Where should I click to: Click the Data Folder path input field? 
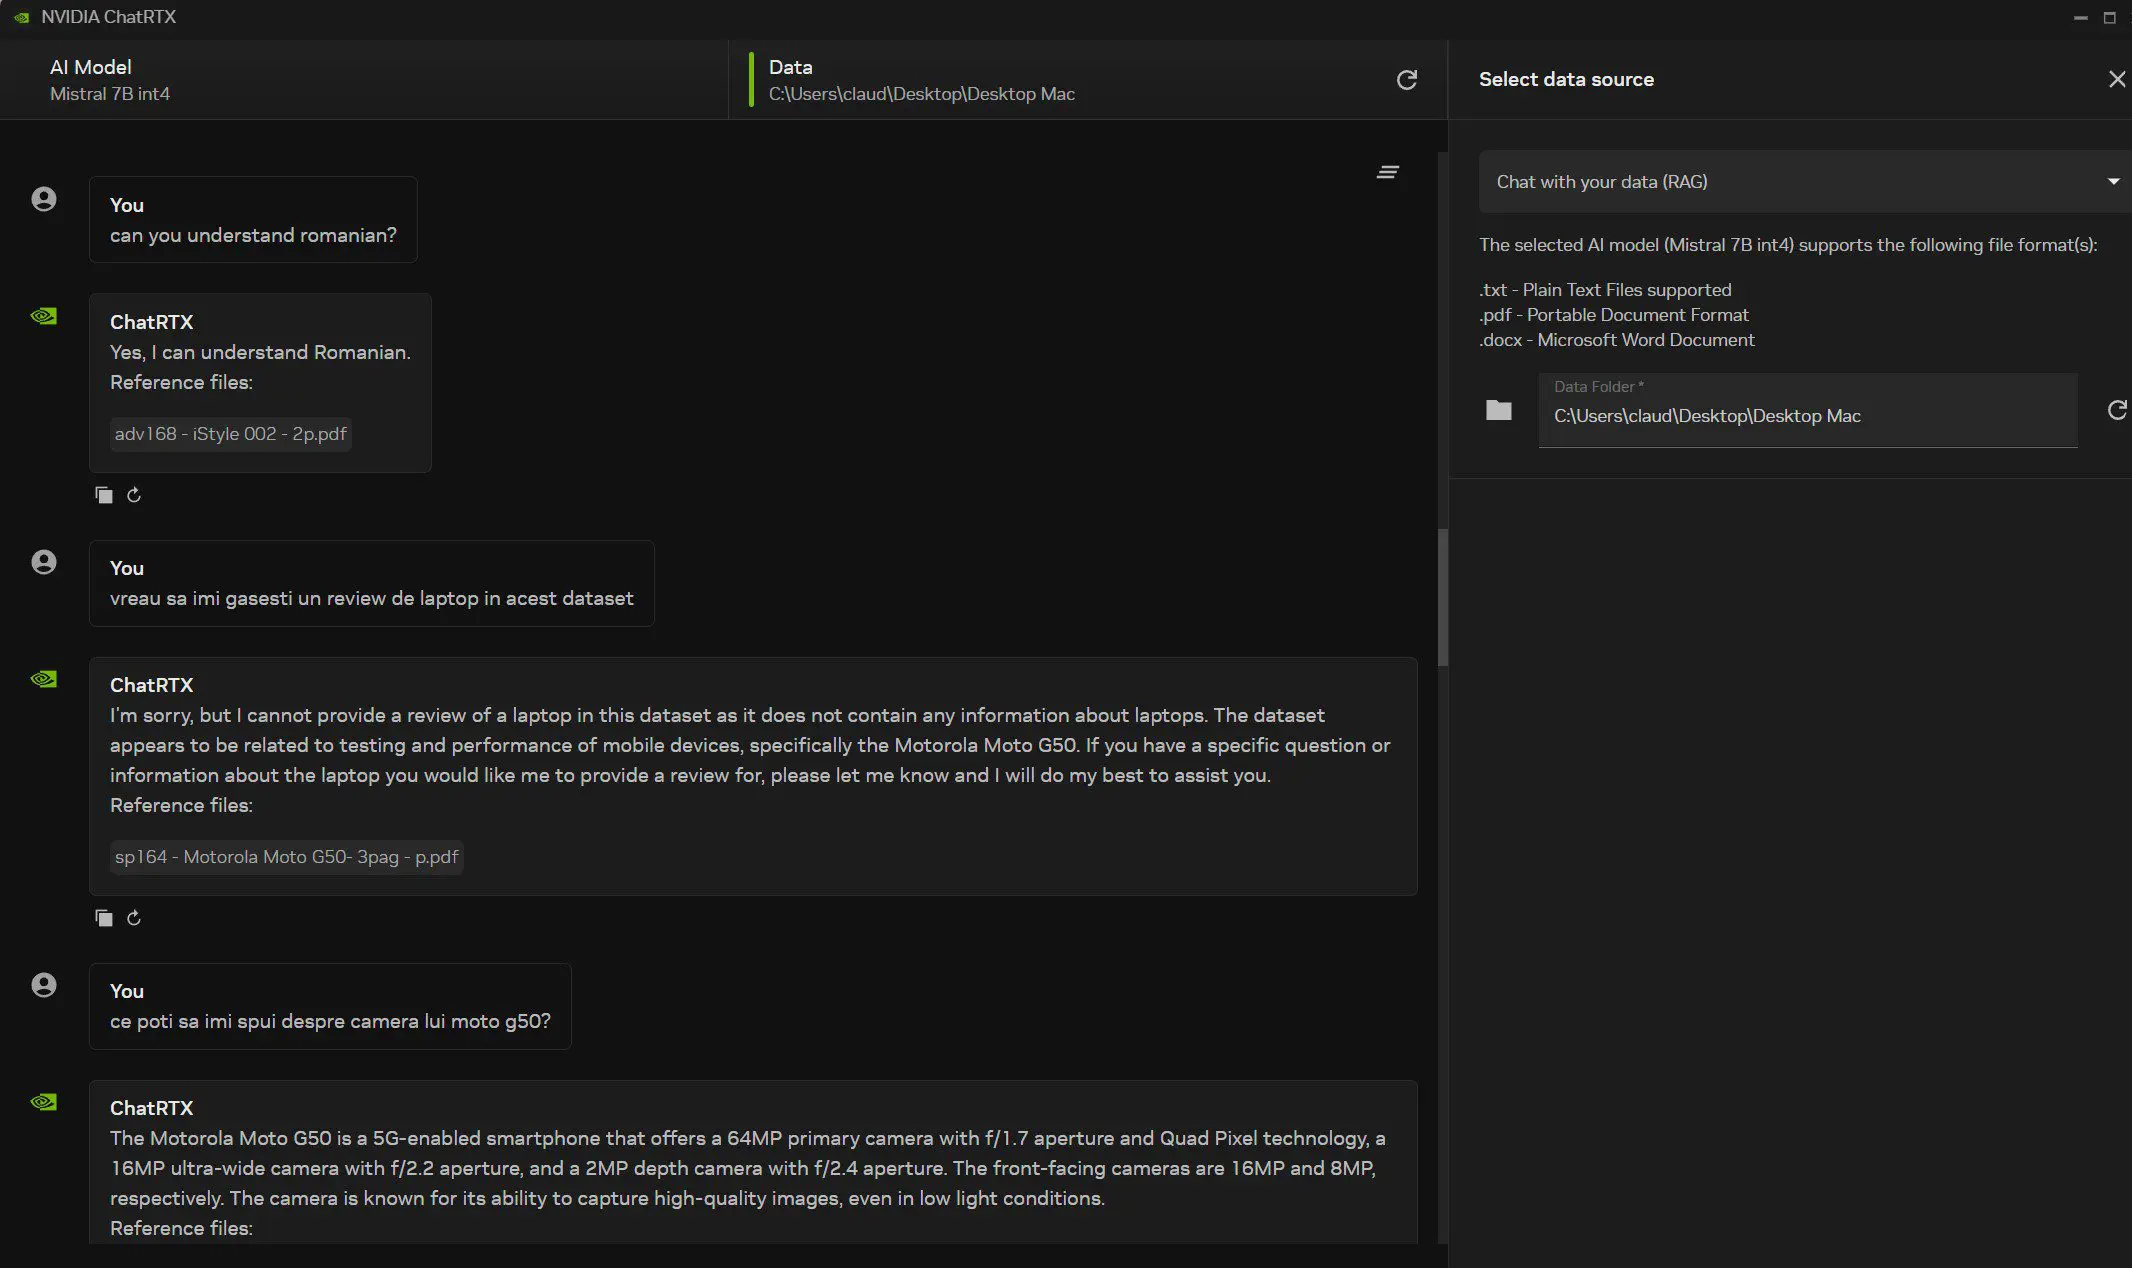[x=1808, y=411]
